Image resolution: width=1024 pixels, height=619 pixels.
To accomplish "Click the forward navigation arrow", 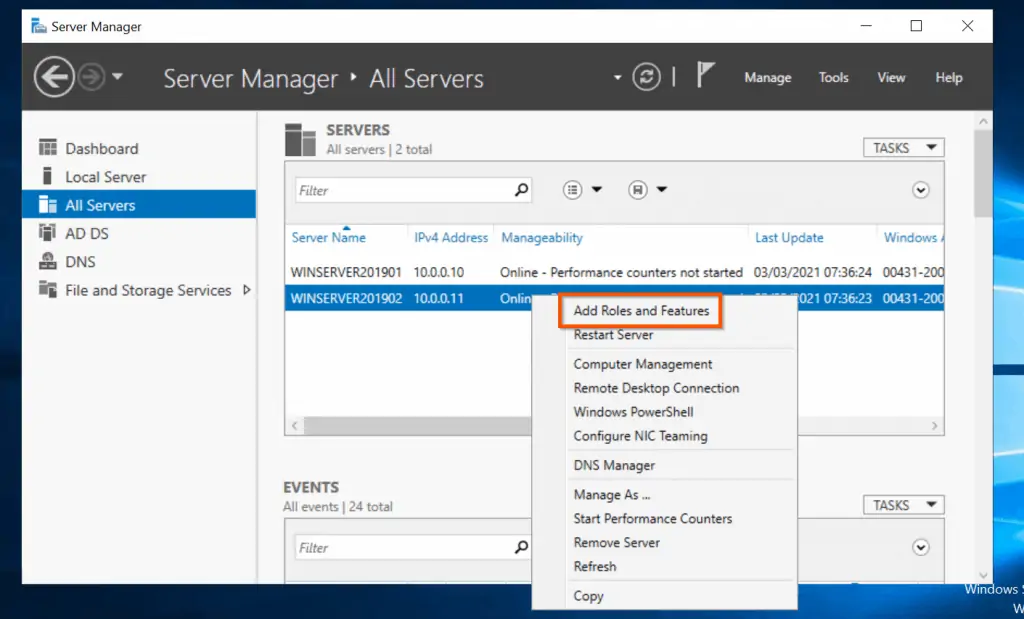I will pyautogui.click(x=91, y=77).
